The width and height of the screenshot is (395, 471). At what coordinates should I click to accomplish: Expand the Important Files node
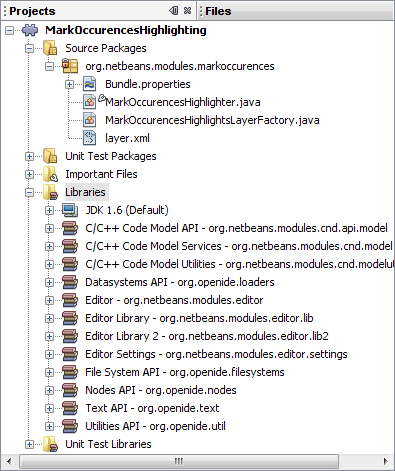coord(29,175)
